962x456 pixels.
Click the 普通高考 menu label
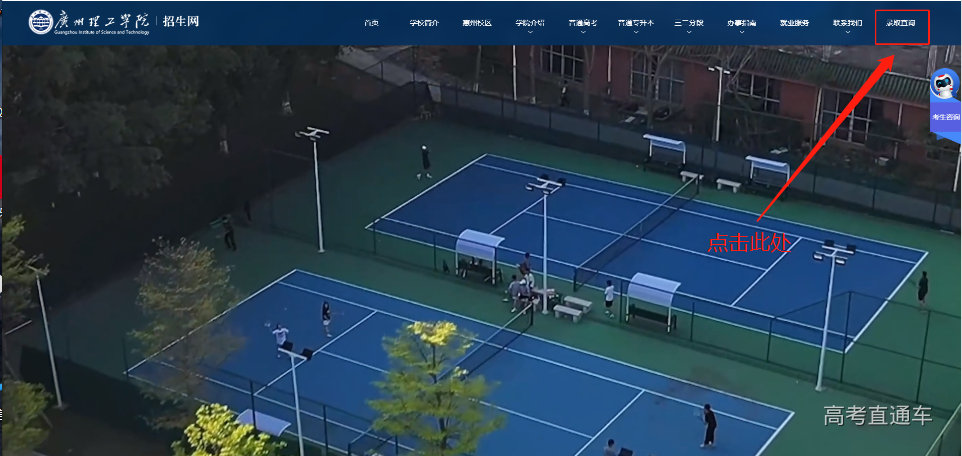tap(583, 23)
